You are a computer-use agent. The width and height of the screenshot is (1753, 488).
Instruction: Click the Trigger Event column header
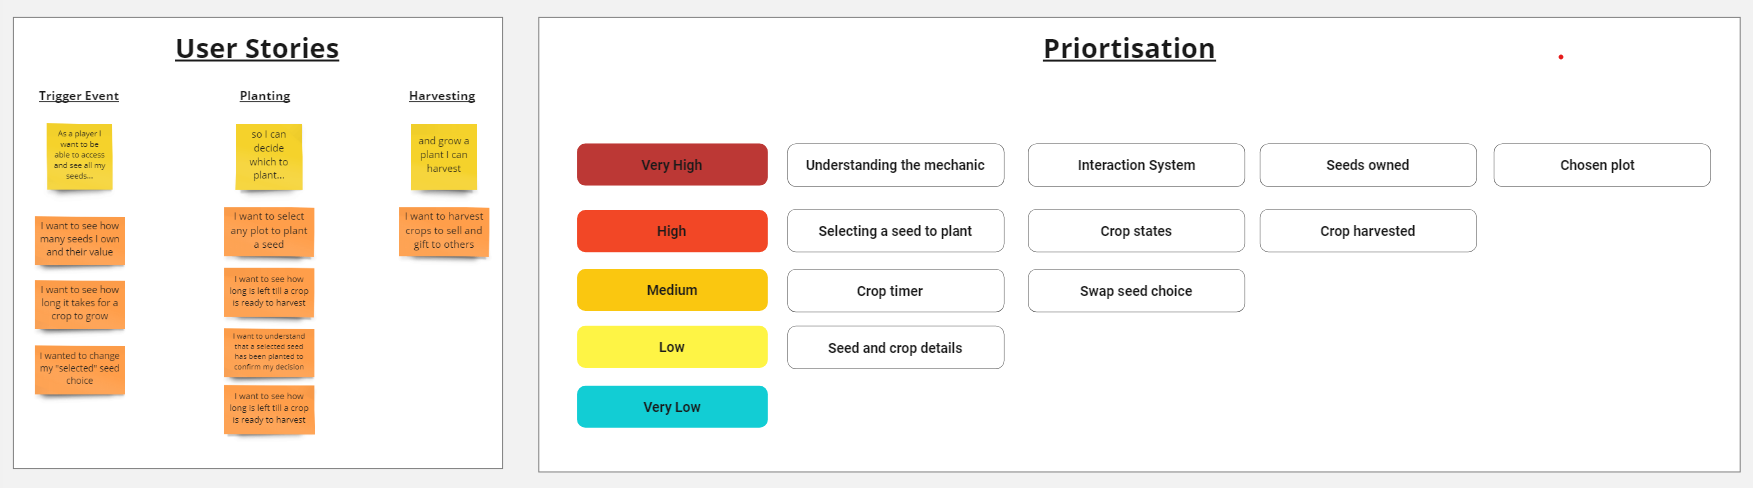[x=79, y=96]
